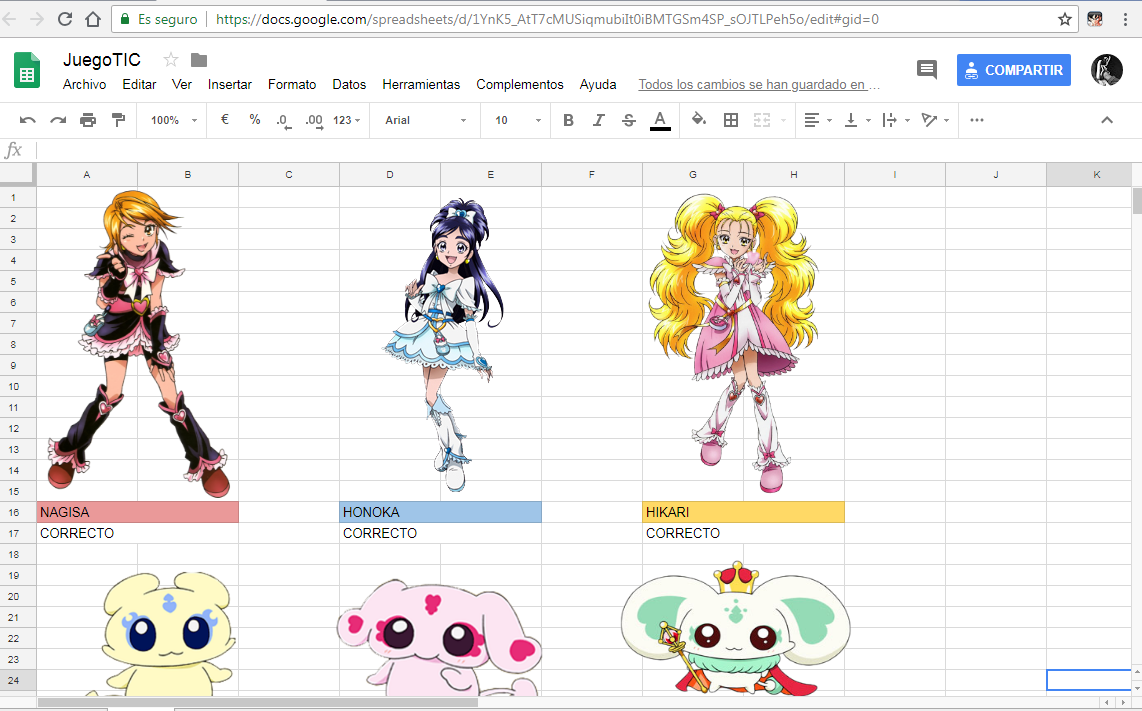Image resolution: width=1142 pixels, height=711 pixels.
Task: Open horizontal align dropdown
Action: click(x=818, y=120)
